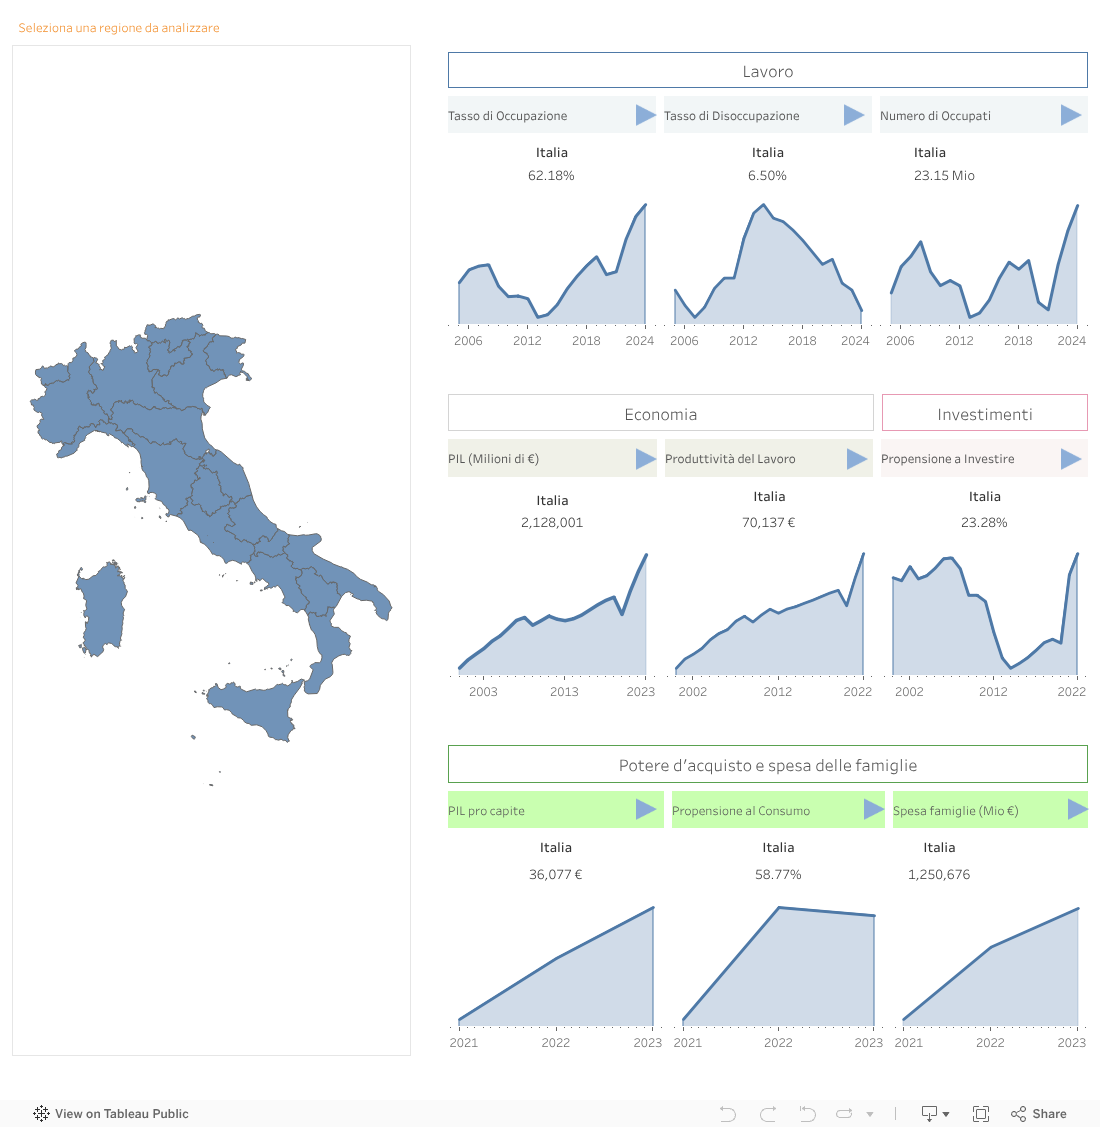
Task: Click the Seleziona una regione da analizzare text
Action: (119, 28)
